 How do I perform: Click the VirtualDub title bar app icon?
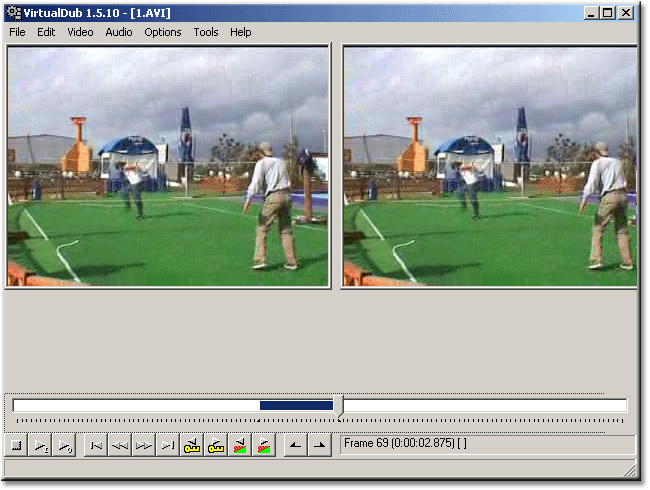(x=14, y=13)
